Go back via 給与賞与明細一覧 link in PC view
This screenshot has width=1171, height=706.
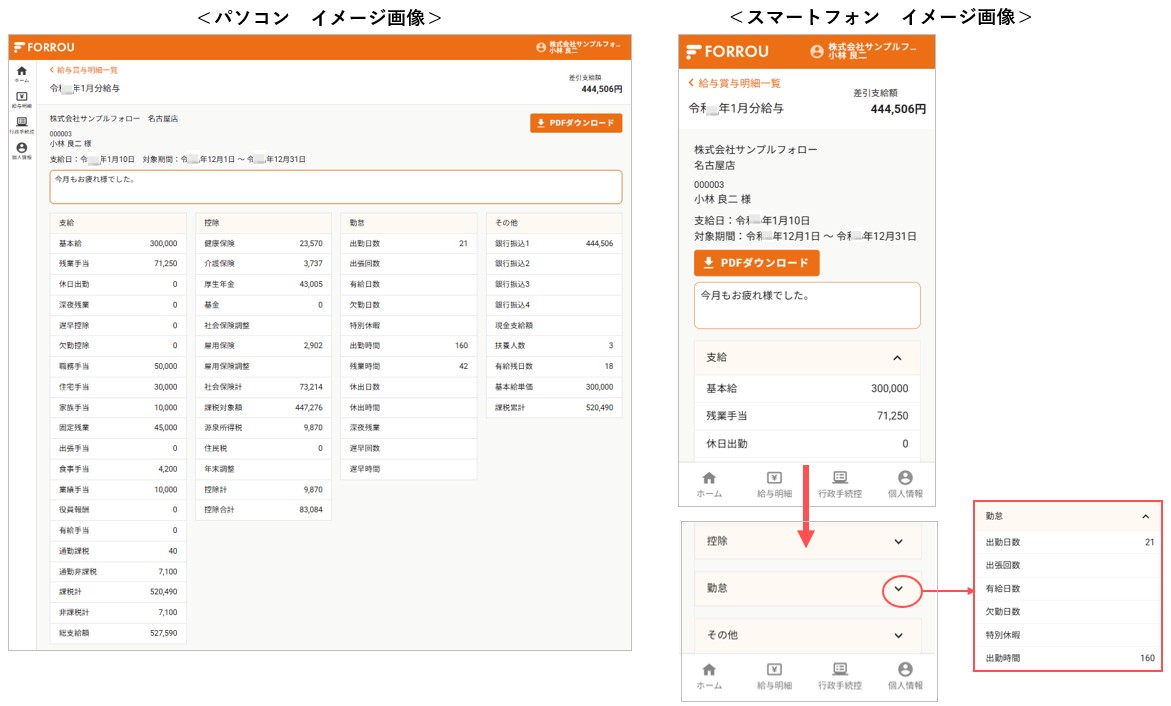[84, 70]
